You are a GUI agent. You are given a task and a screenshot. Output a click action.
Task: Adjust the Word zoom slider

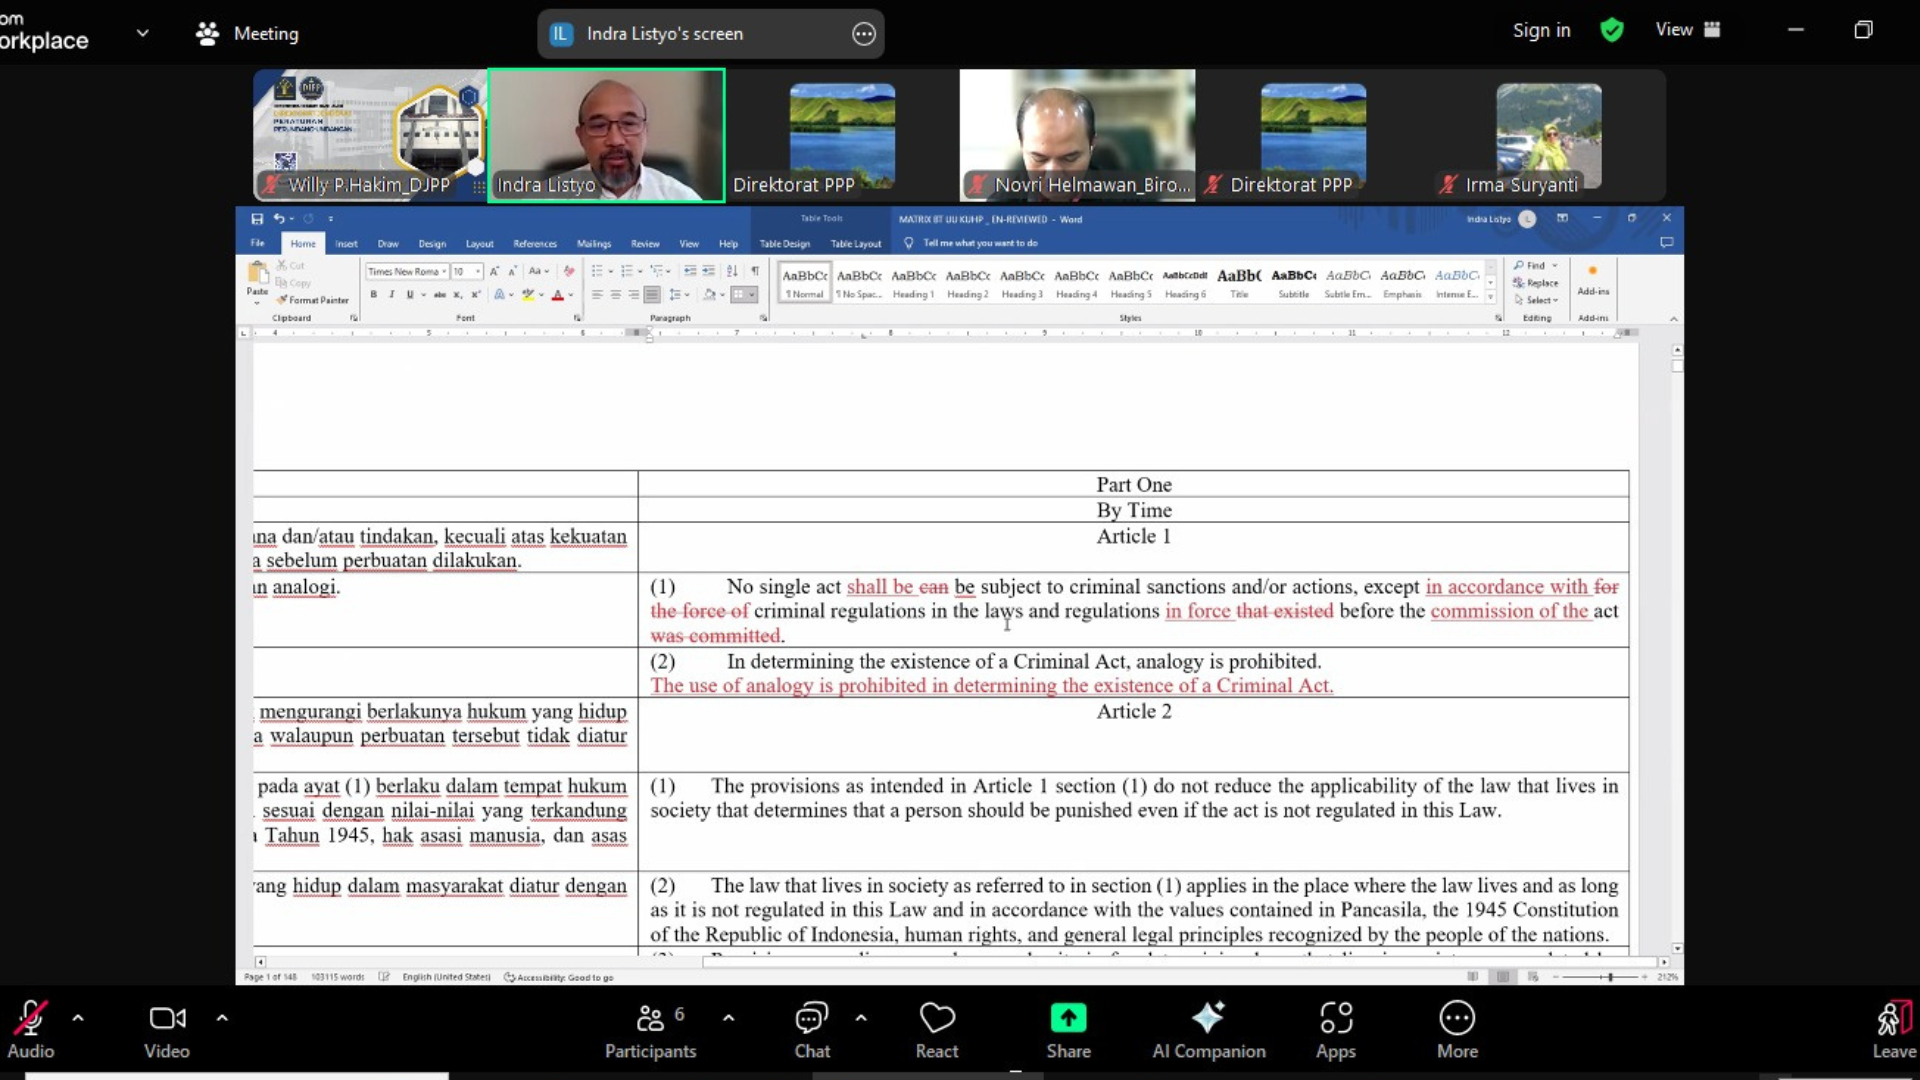(x=1610, y=977)
